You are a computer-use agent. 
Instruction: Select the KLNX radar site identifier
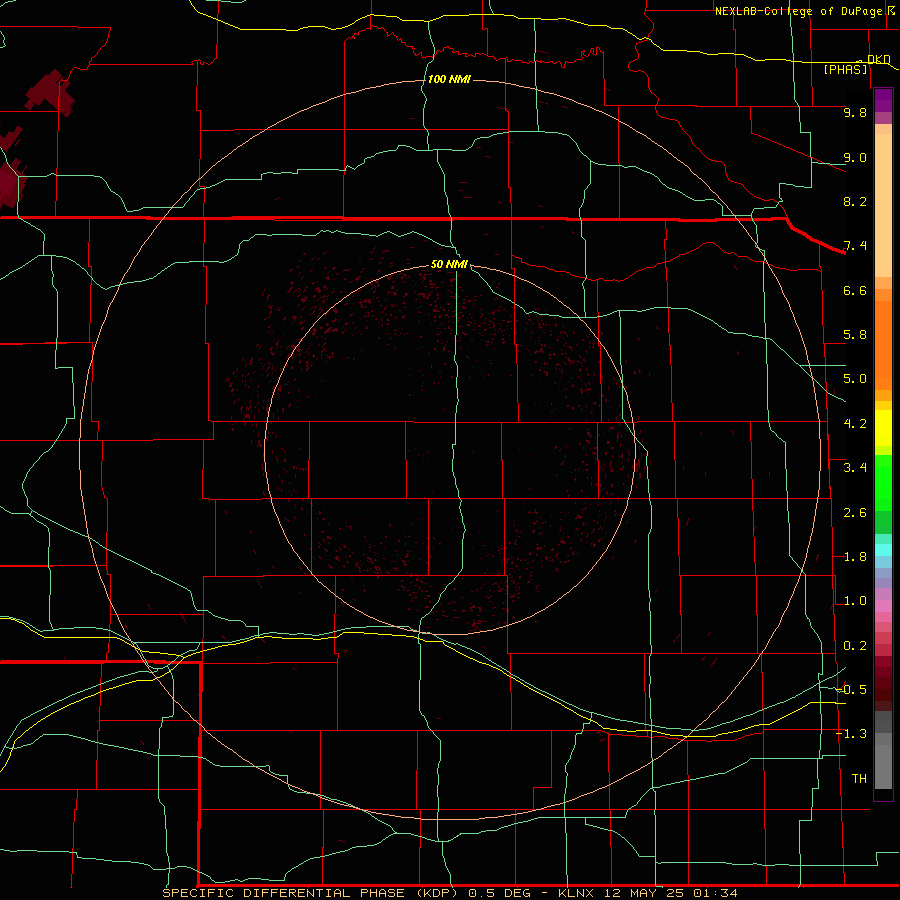point(576,893)
